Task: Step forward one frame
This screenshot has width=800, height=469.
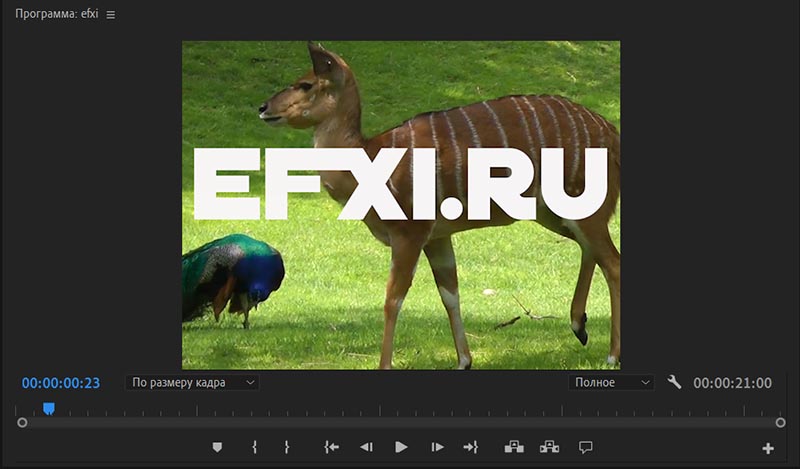Action: pos(437,447)
